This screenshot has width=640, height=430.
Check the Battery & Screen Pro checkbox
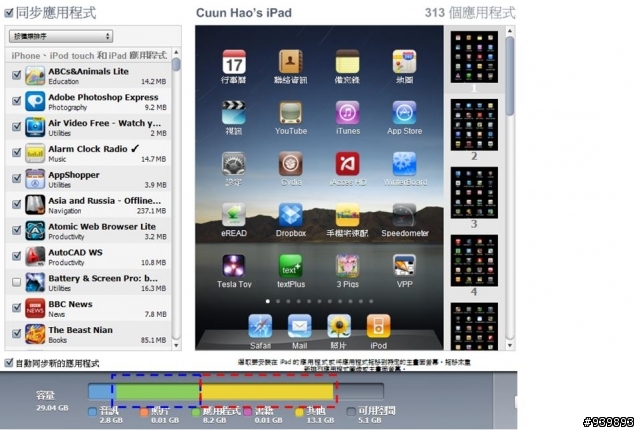pos(16,282)
